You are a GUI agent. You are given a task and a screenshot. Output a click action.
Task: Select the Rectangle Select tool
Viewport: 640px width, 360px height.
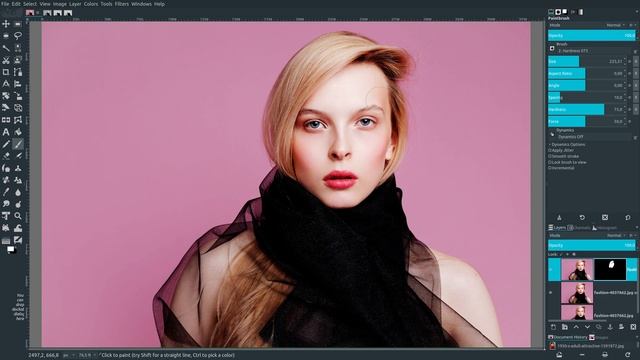tap(18, 24)
